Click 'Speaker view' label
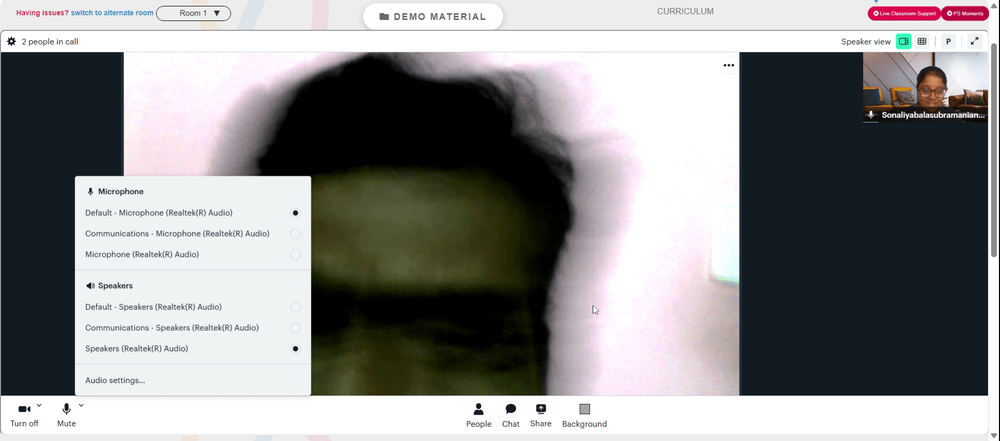This screenshot has height=441, width=1000. (x=865, y=41)
